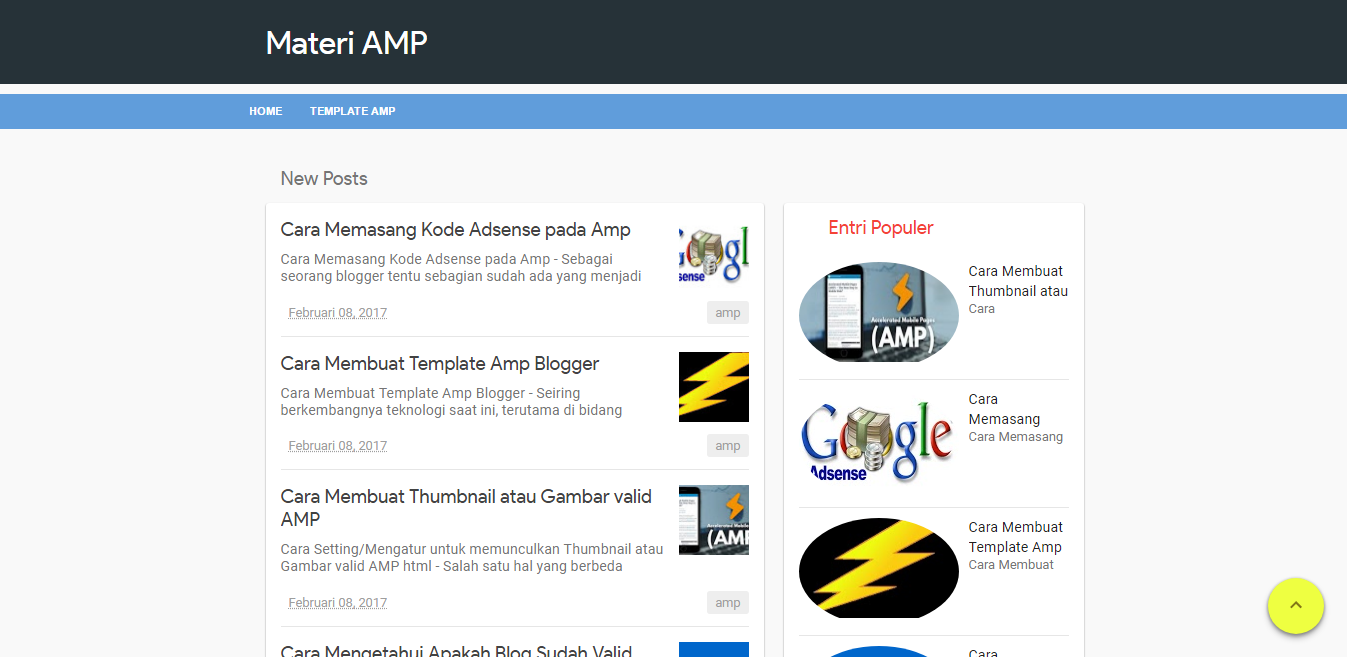This screenshot has width=1347, height=657.
Task: Open post title Cara Membuat Template Amp Blogger
Action: point(440,363)
